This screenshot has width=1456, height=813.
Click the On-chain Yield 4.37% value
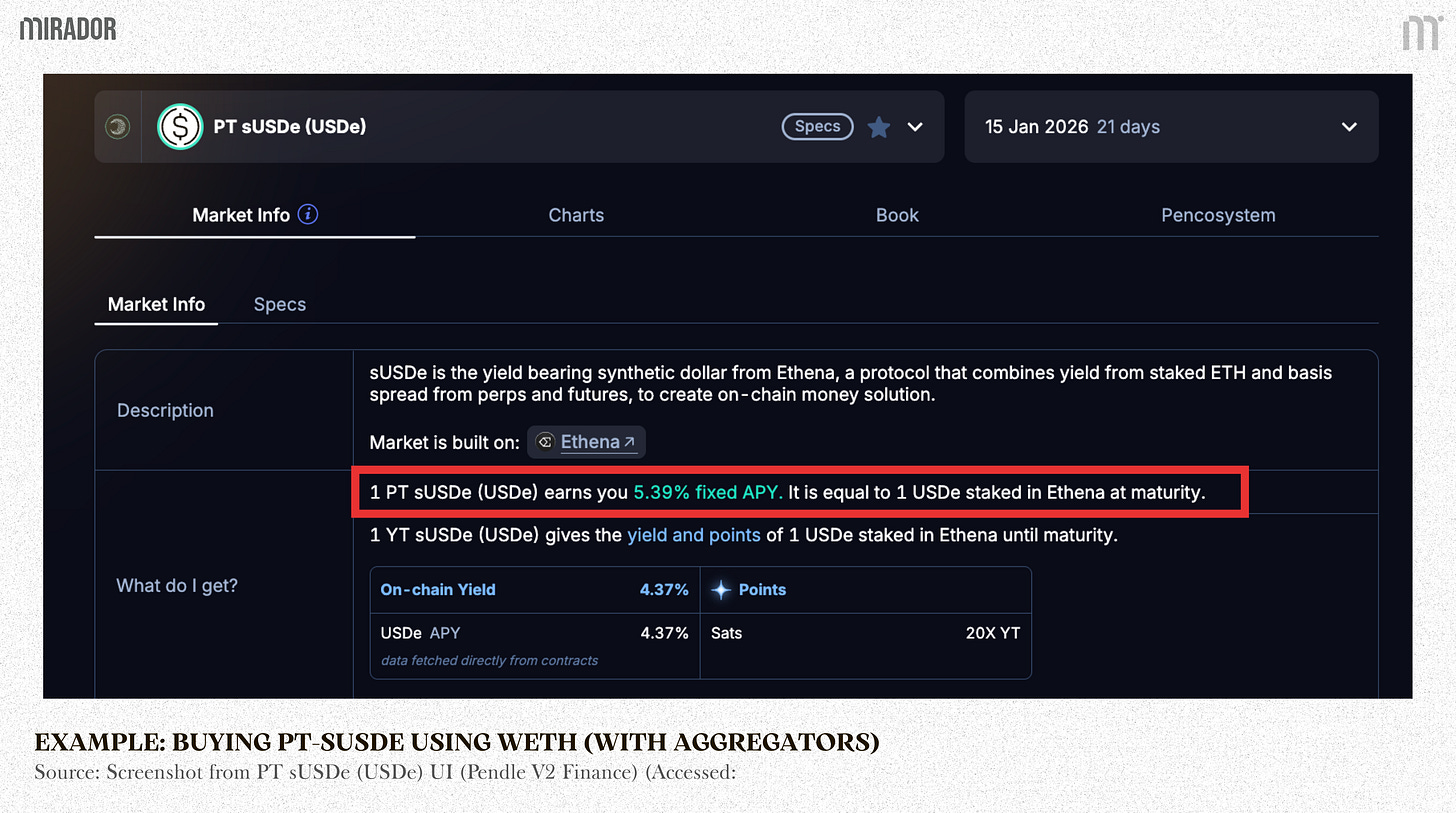664,590
